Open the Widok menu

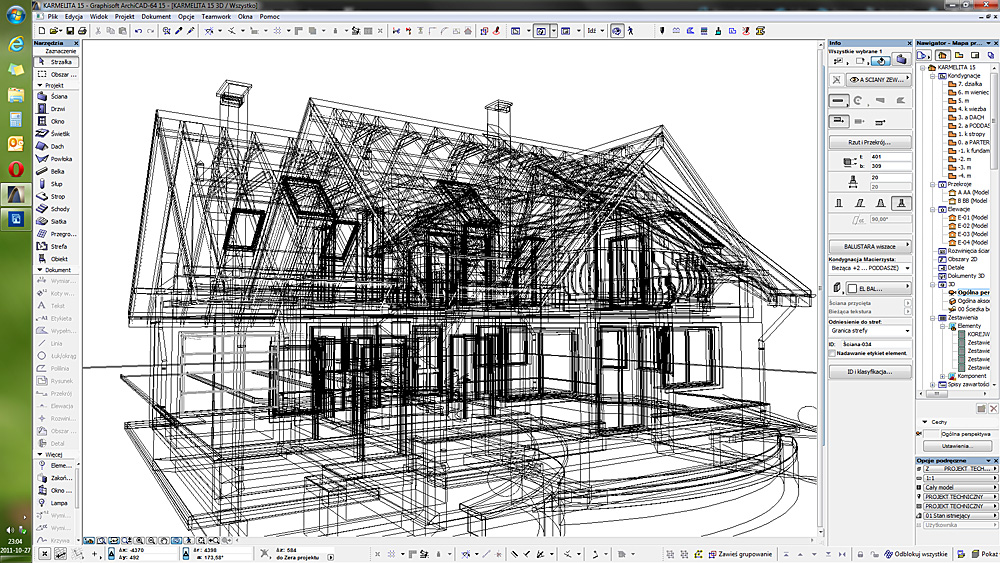[x=99, y=17]
